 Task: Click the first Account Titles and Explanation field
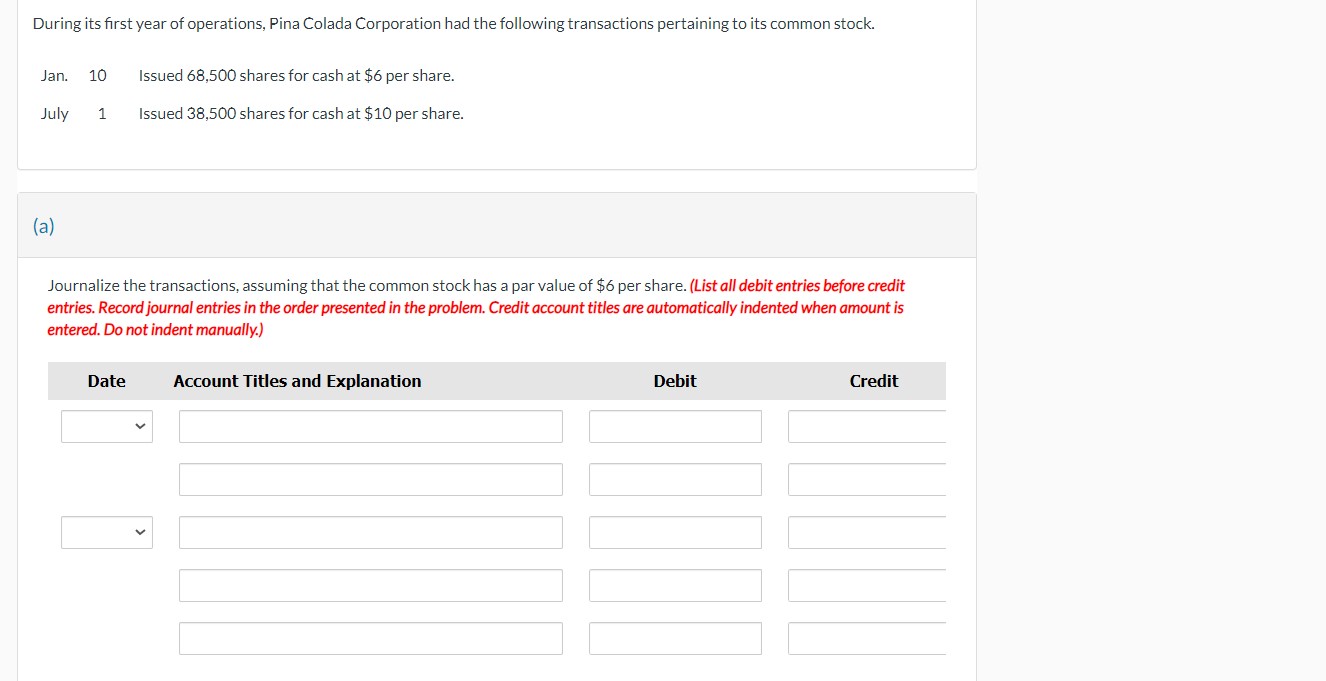point(370,426)
